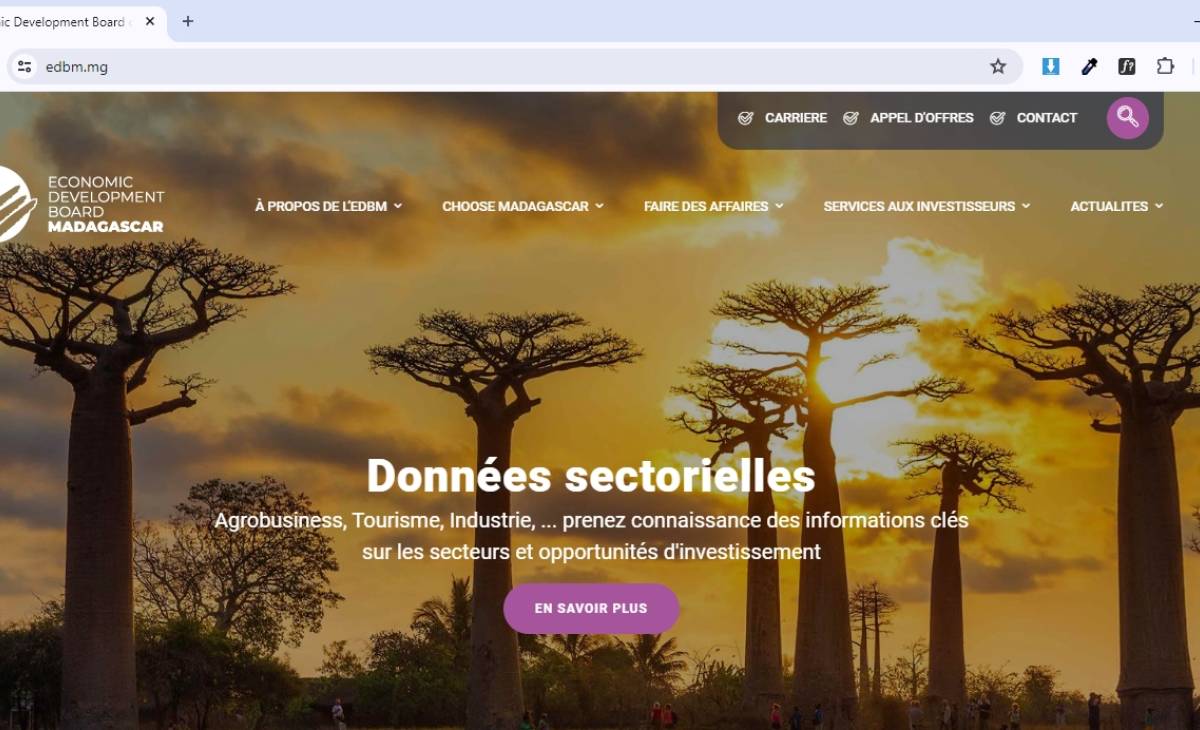Open the fonts extension icon
This screenshot has width=1200, height=730.
pyautogui.click(x=1127, y=67)
